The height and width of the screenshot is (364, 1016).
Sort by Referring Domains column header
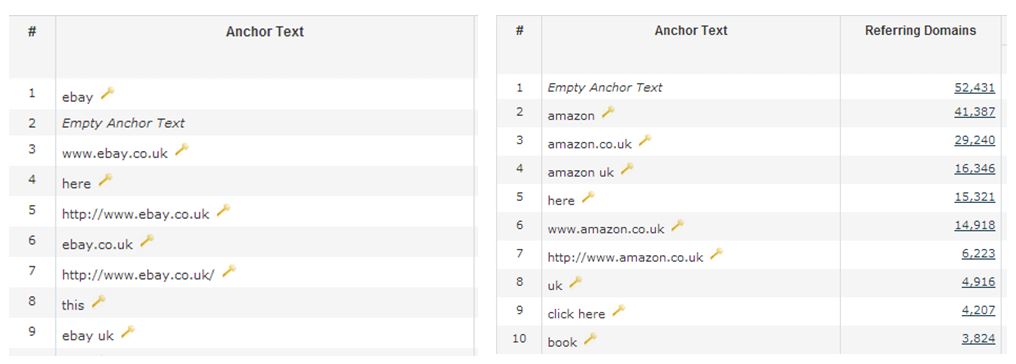(x=920, y=30)
